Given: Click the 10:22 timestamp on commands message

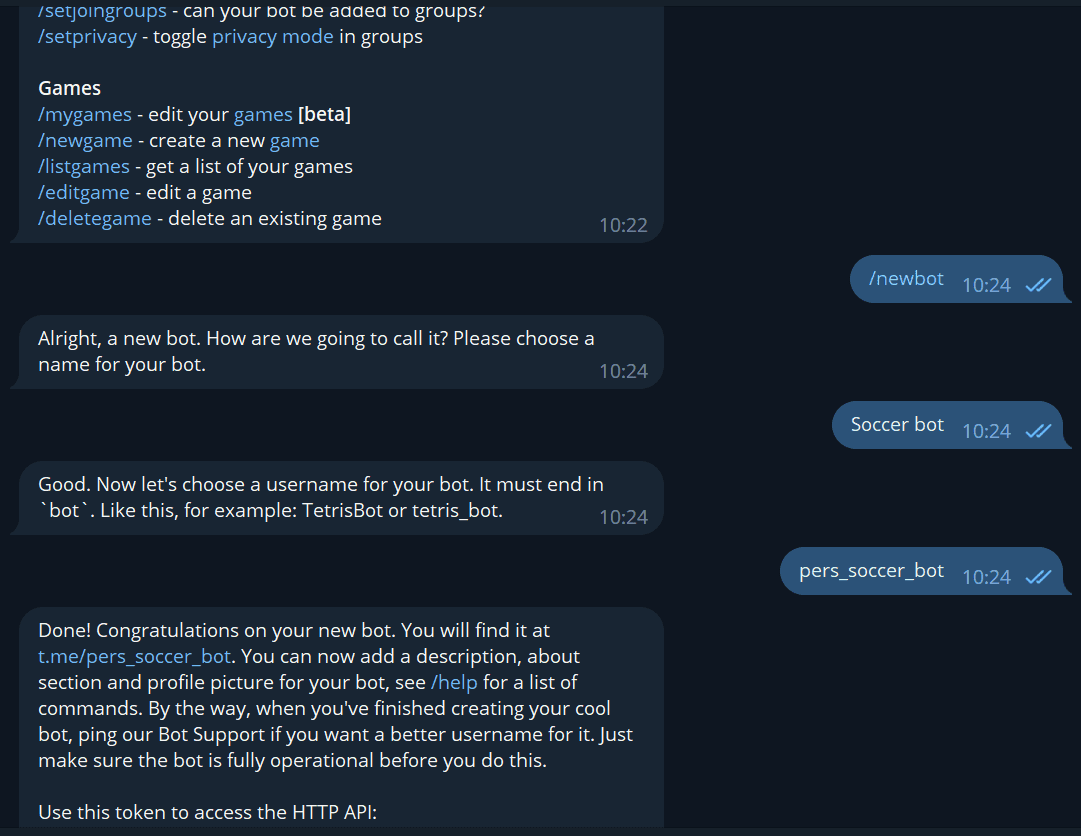Looking at the screenshot, I should (623, 225).
